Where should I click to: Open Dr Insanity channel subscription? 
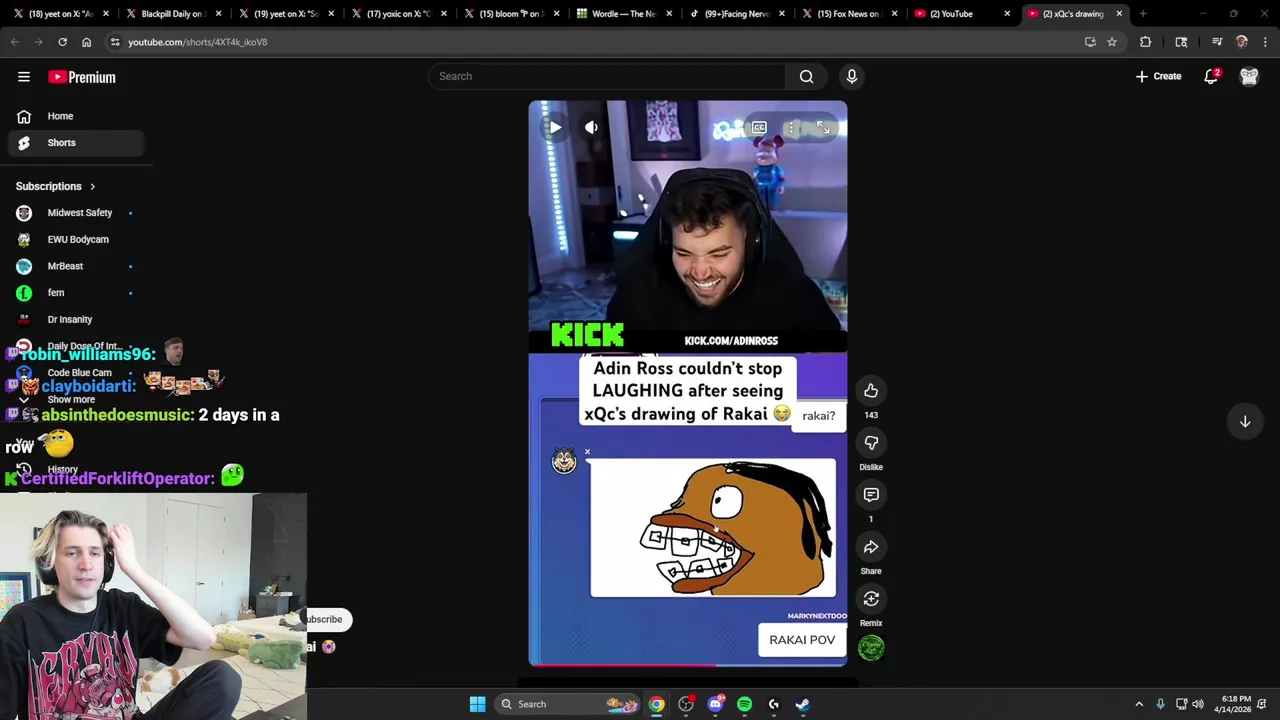click(x=76, y=320)
